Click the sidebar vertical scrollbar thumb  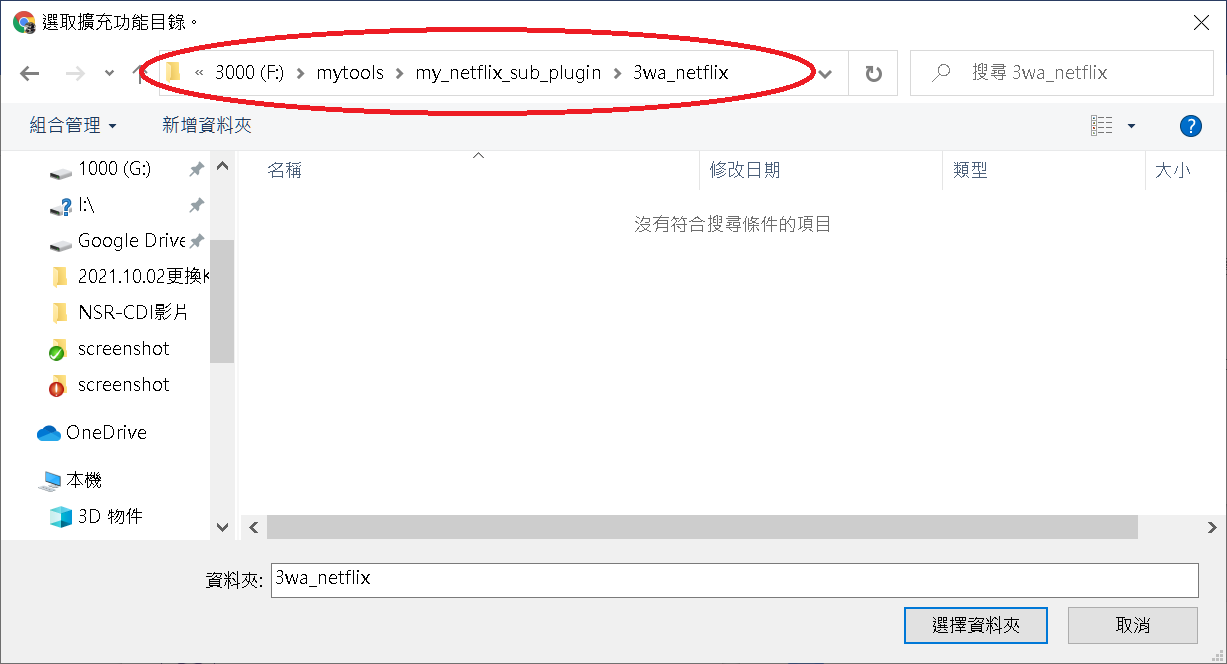point(222,301)
